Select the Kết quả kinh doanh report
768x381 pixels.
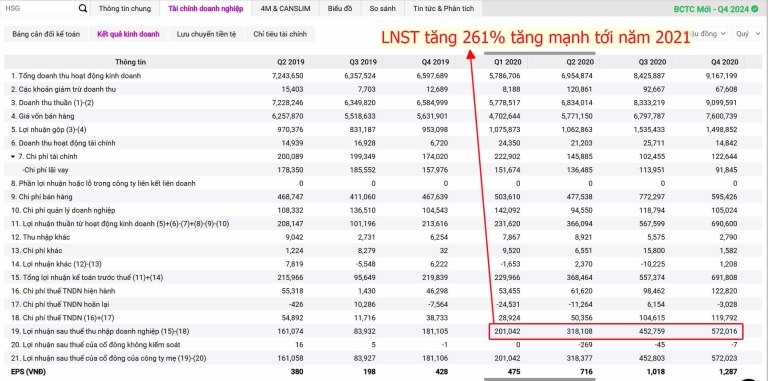click(128, 34)
